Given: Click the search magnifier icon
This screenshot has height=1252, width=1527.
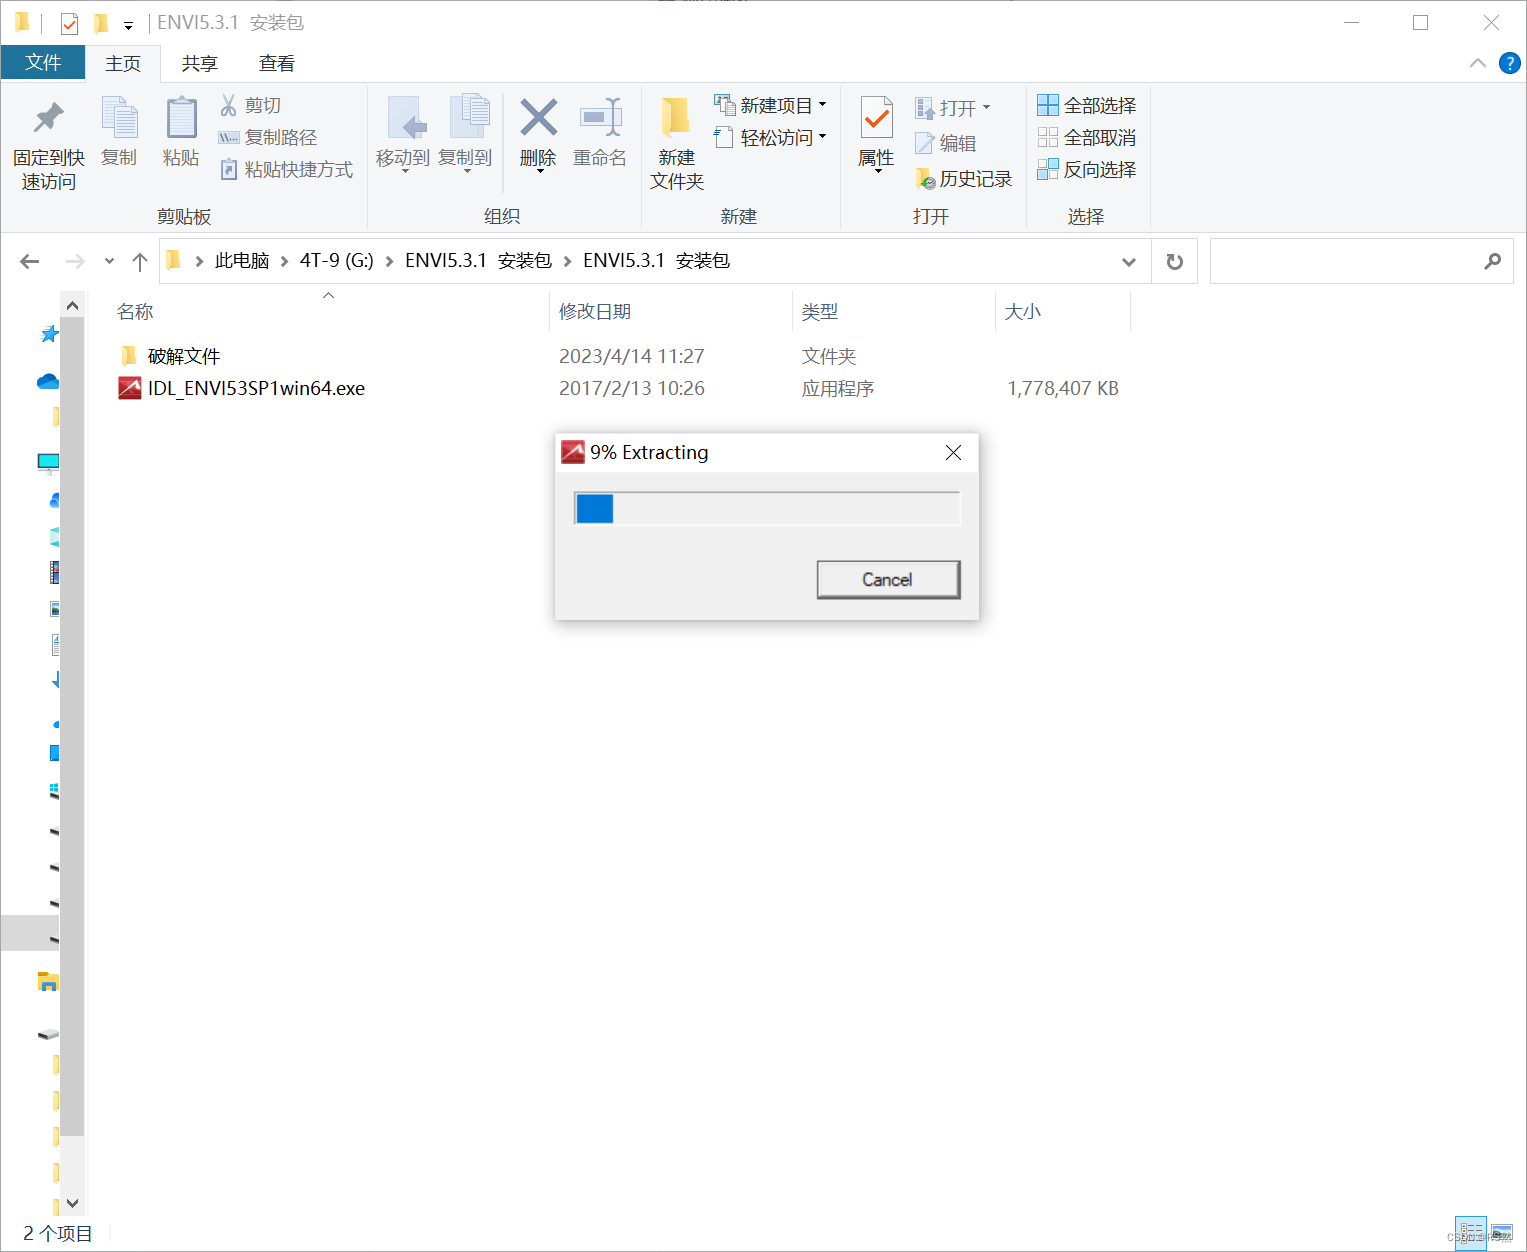Looking at the screenshot, I should [1493, 261].
